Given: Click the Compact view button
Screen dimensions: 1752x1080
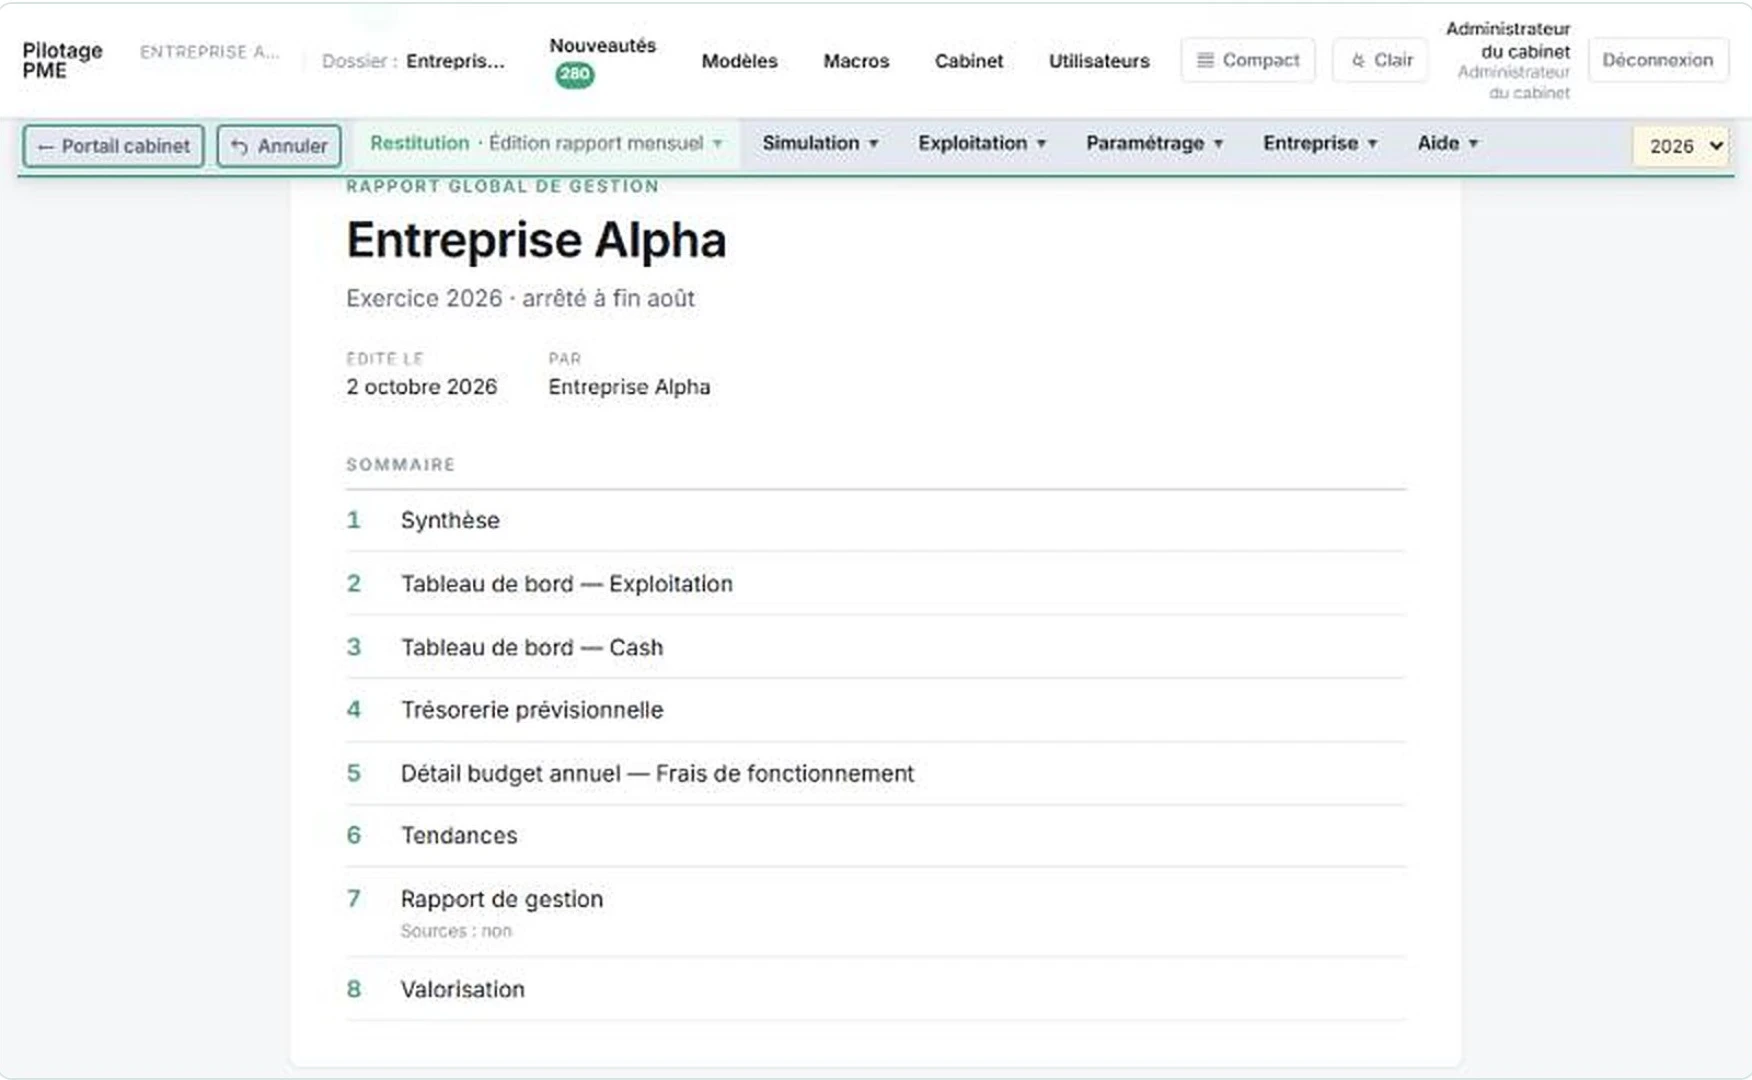Looking at the screenshot, I should point(1248,60).
